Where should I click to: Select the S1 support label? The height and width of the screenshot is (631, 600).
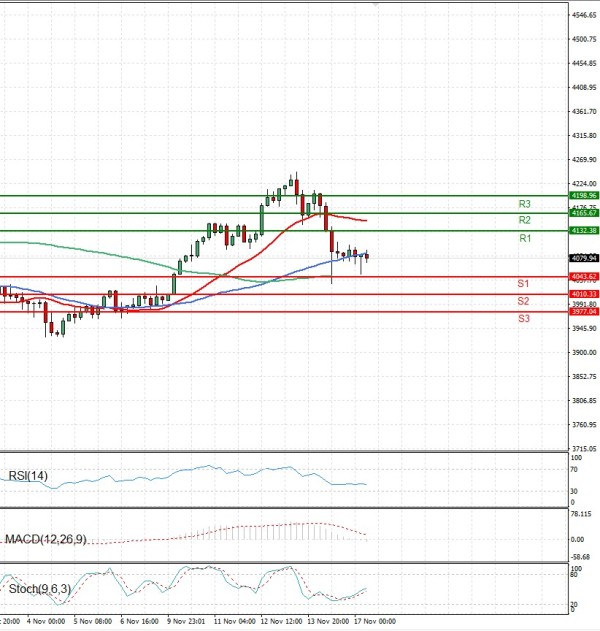[x=523, y=285]
